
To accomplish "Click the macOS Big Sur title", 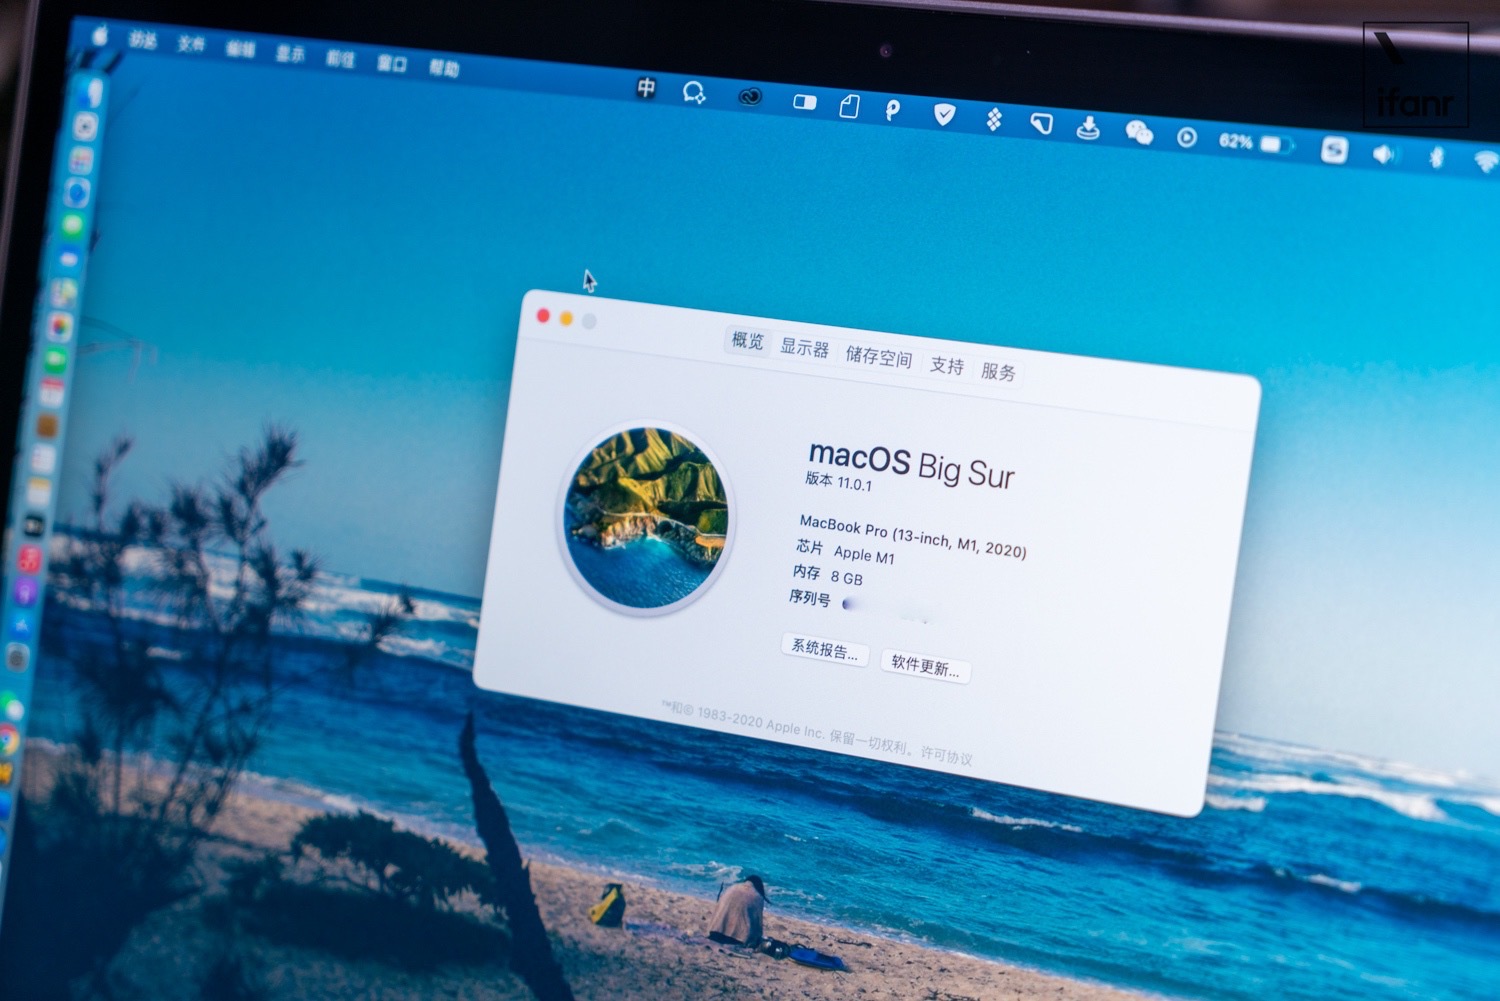I will point(911,464).
